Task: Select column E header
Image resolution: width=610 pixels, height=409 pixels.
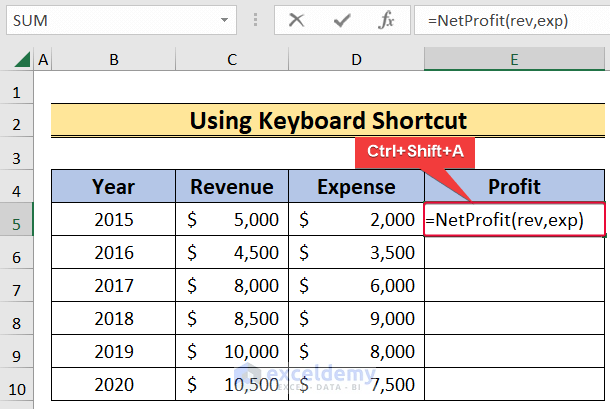Action: pyautogui.click(x=514, y=61)
